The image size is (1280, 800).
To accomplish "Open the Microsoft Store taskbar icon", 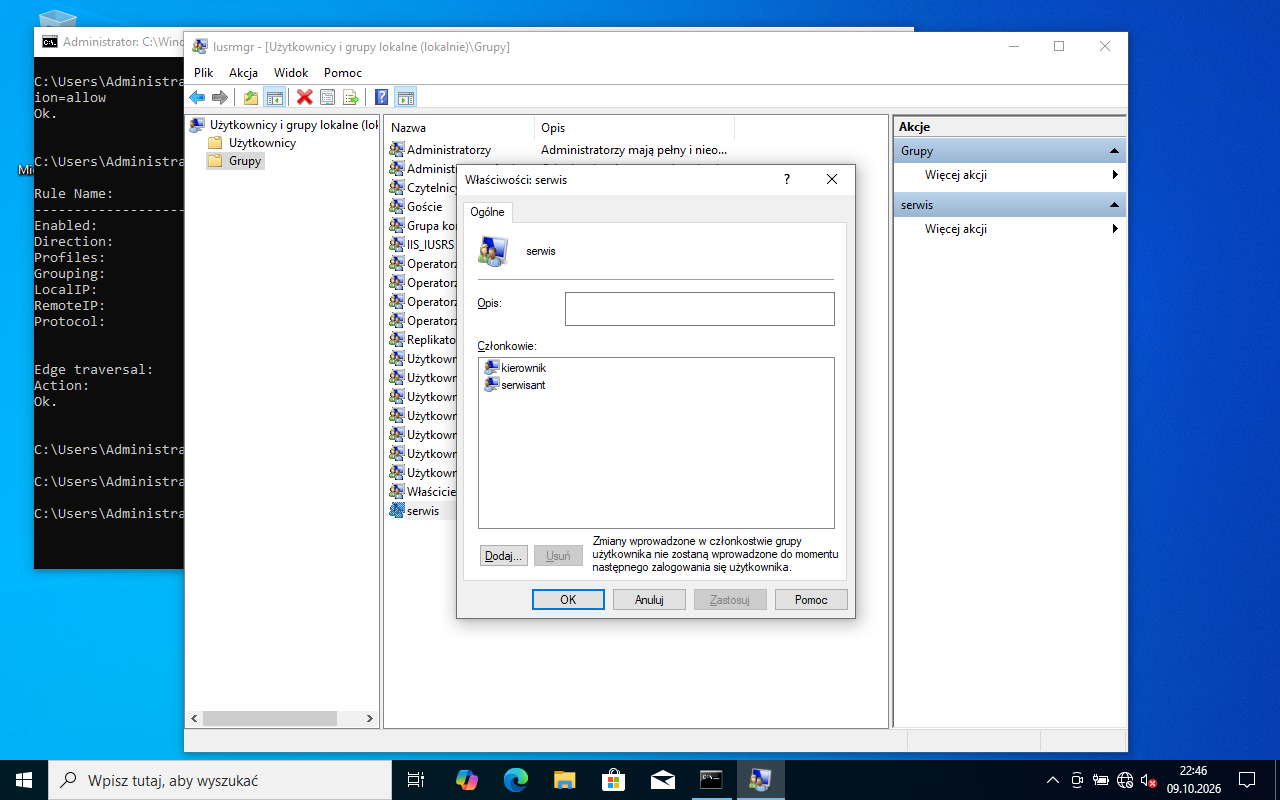I will click(x=614, y=780).
